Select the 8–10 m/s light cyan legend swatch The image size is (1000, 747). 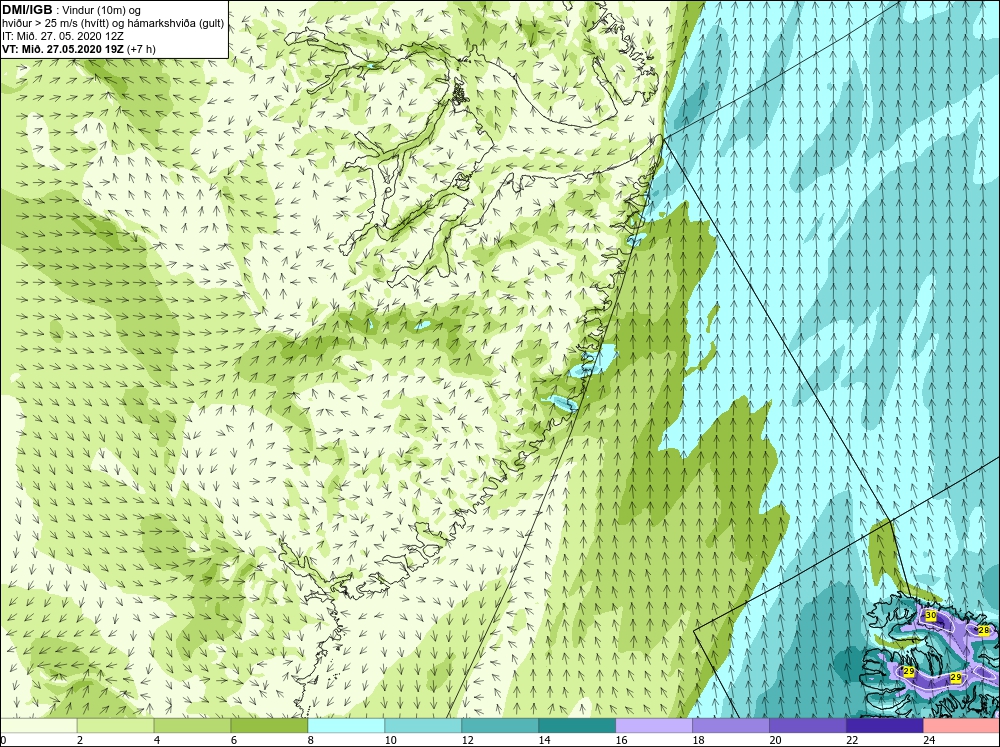click(346, 725)
